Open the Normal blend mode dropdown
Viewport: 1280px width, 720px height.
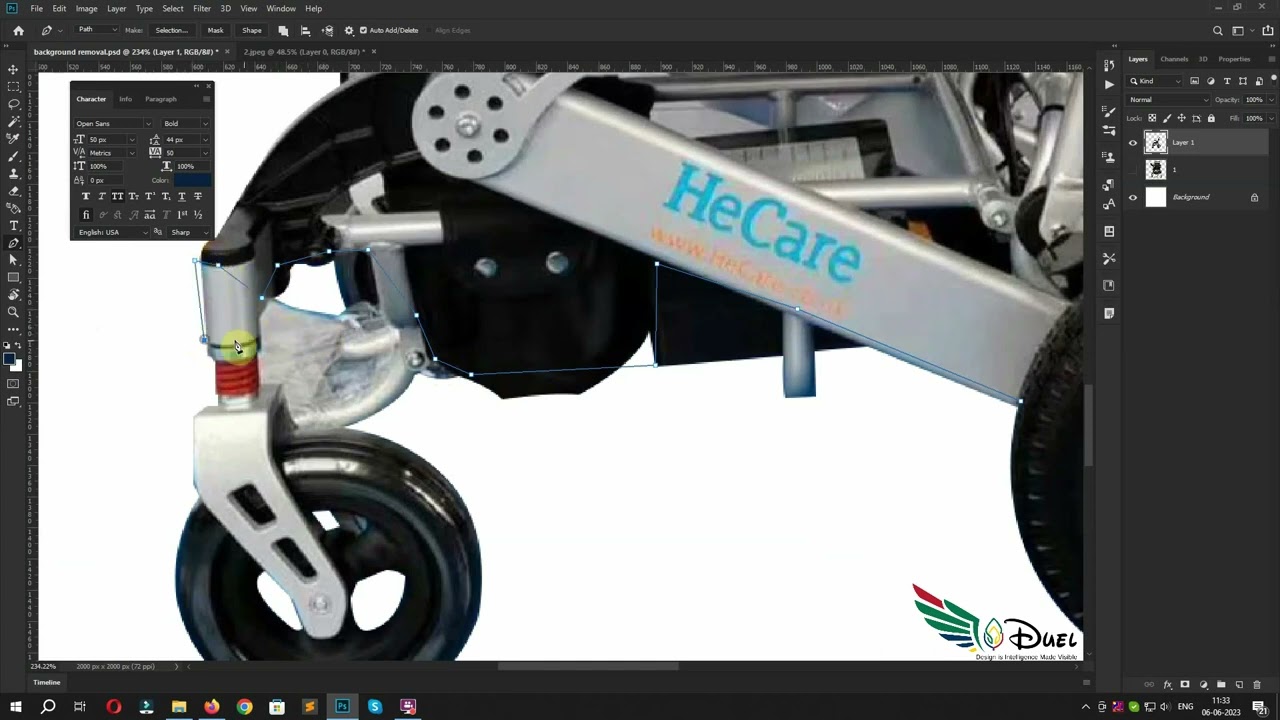(x=1168, y=100)
